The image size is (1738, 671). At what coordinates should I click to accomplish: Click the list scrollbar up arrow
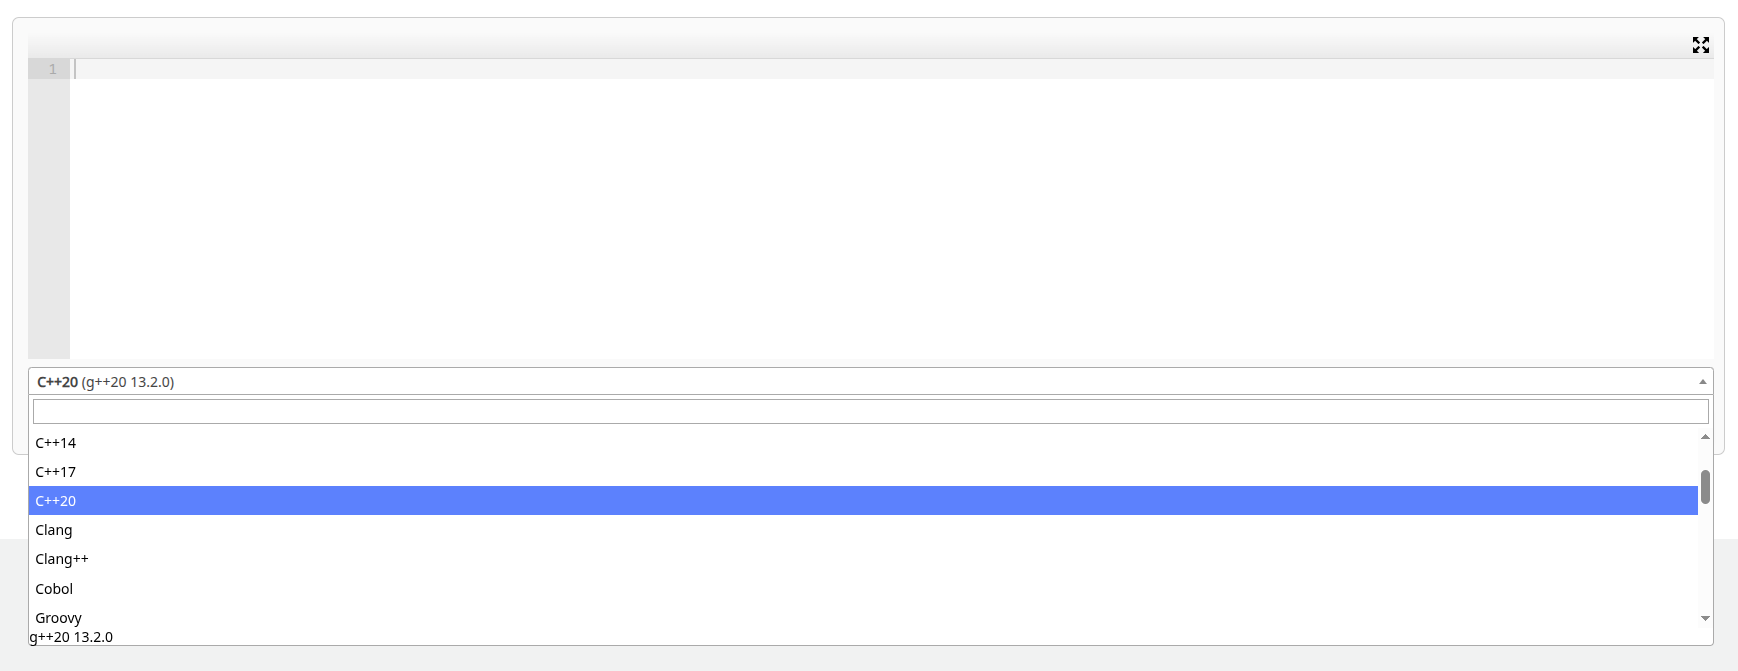click(x=1705, y=437)
